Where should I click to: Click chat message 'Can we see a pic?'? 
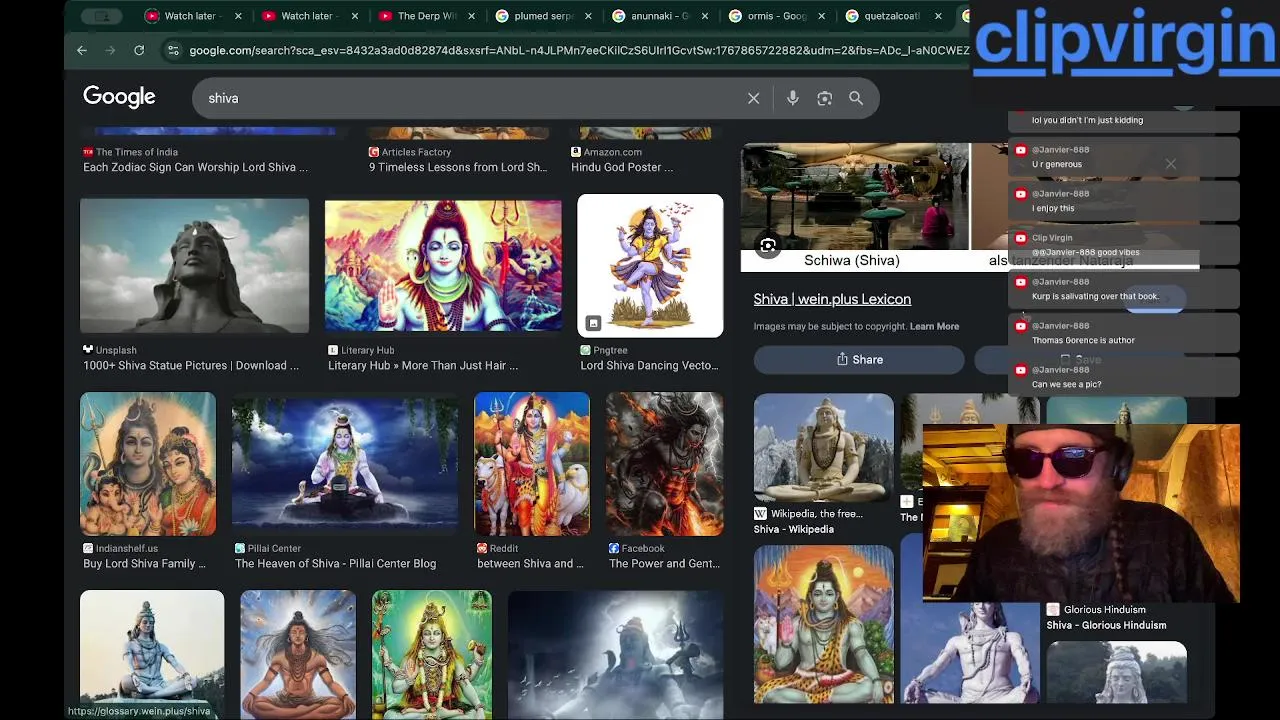click(x=1066, y=384)
